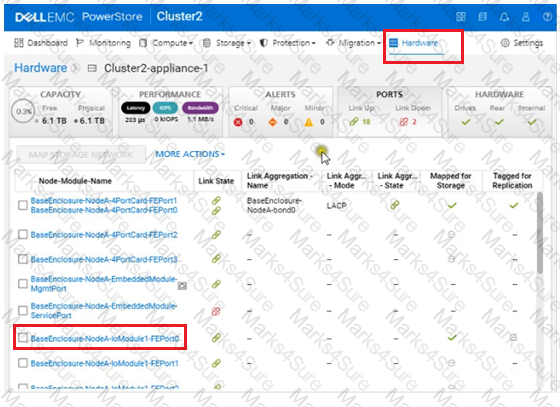The image size is (560, 407).
Task: Click the teal IOPS metric pill
Action: pos(165,108)
